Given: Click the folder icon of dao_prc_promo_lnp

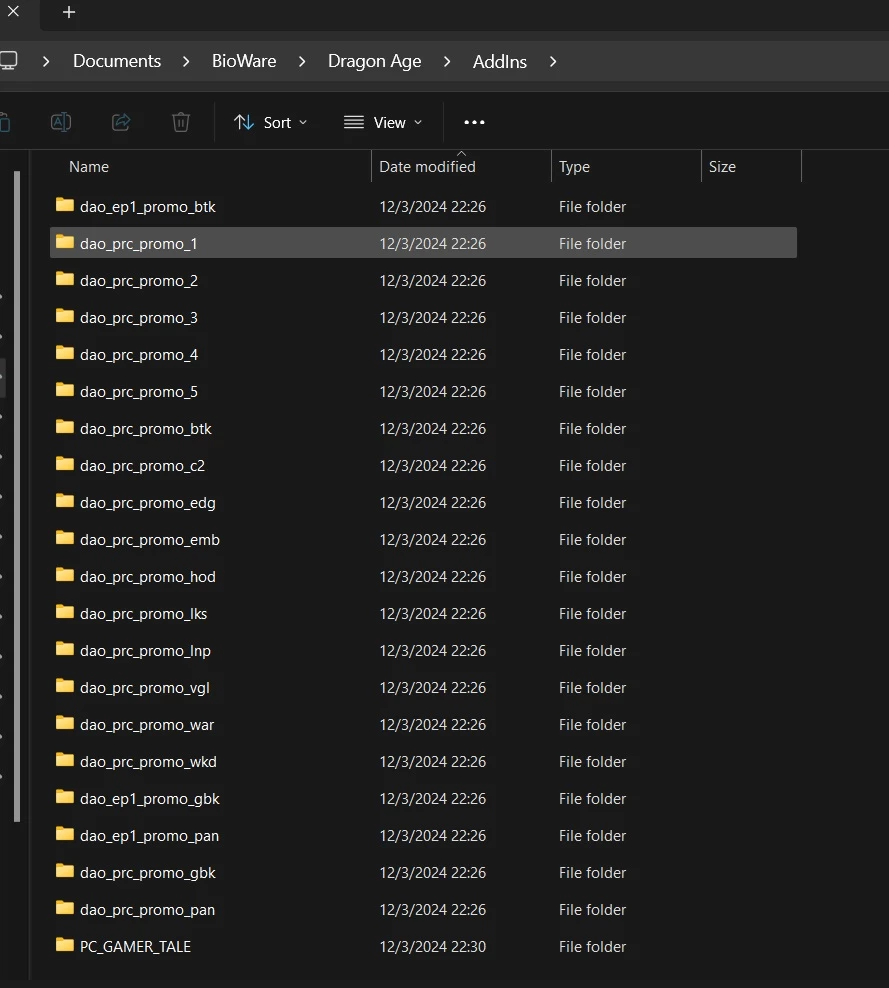Looking at the screenshot, I should (65, 649).
